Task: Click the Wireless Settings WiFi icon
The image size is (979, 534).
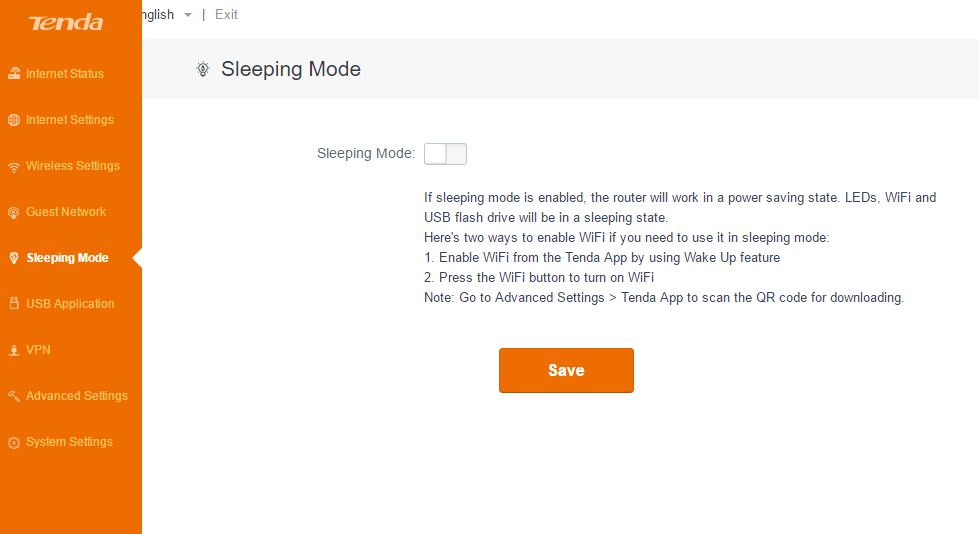Action: coord(14,167)
